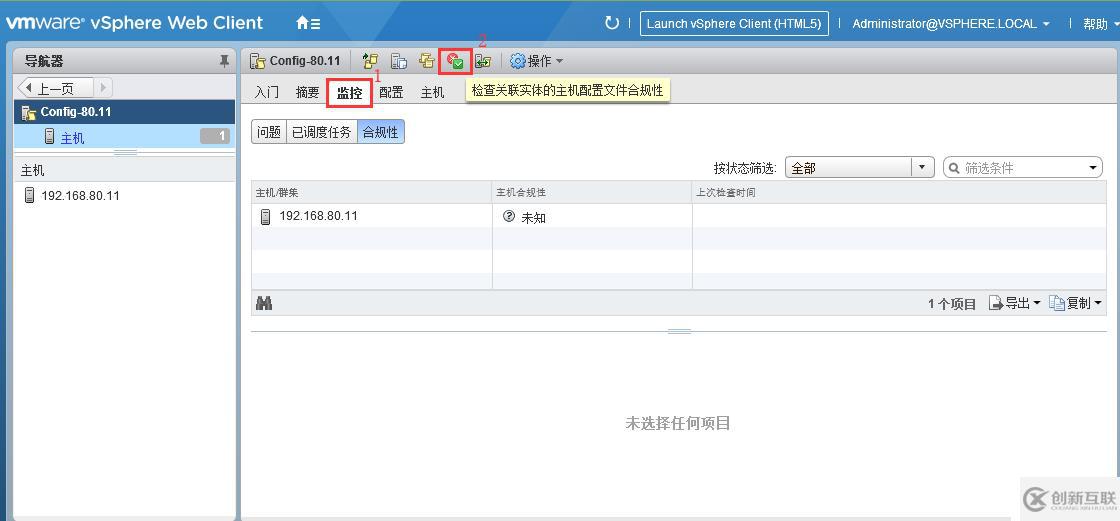Sort by the 主机合规性 column header
Viewport: 1120px width, 521px height.
[592, 193]
